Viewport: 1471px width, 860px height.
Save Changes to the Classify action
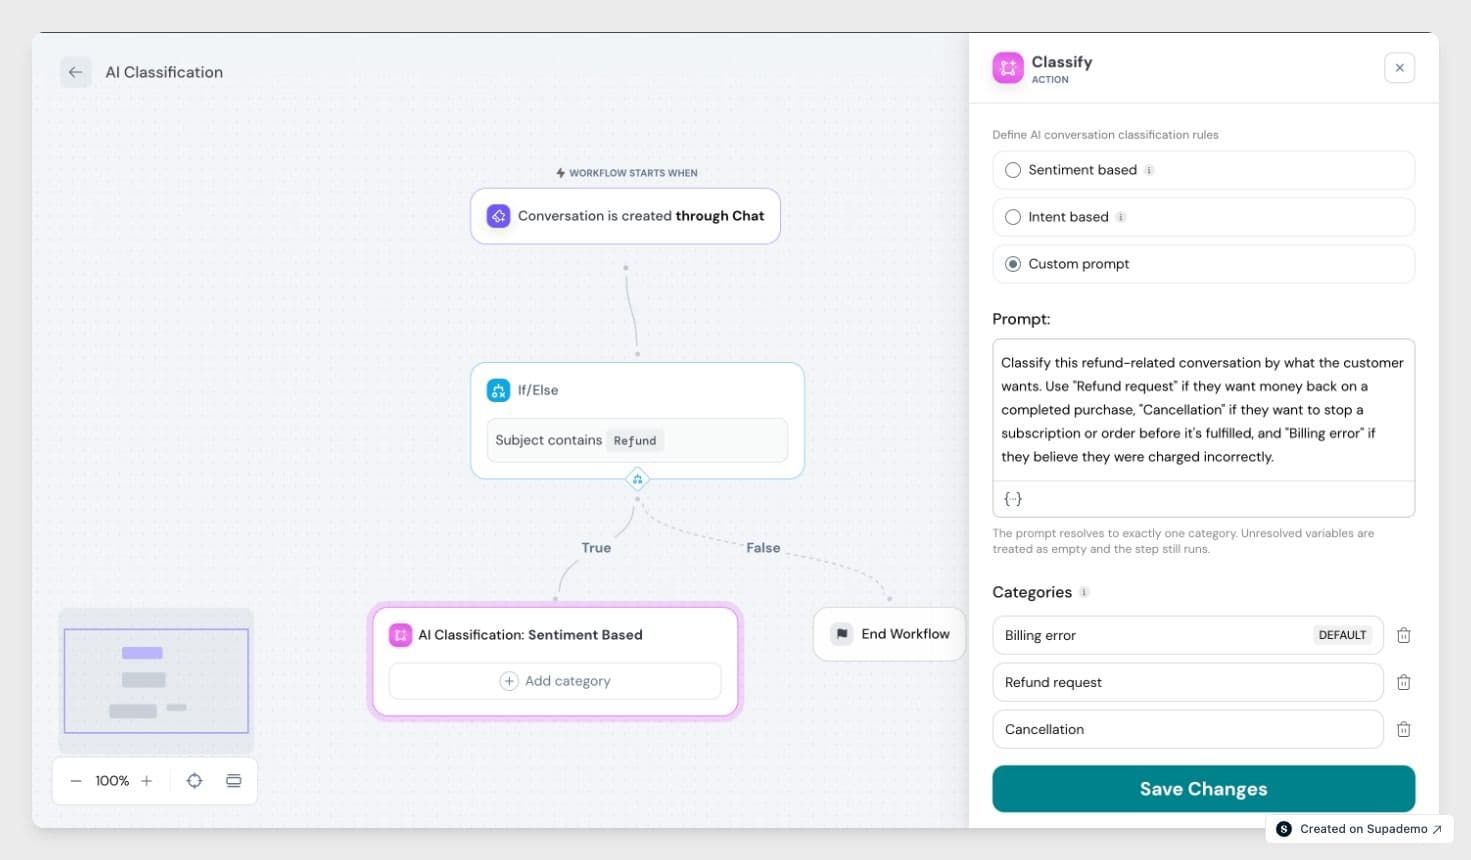click(x=1203, y=789)
